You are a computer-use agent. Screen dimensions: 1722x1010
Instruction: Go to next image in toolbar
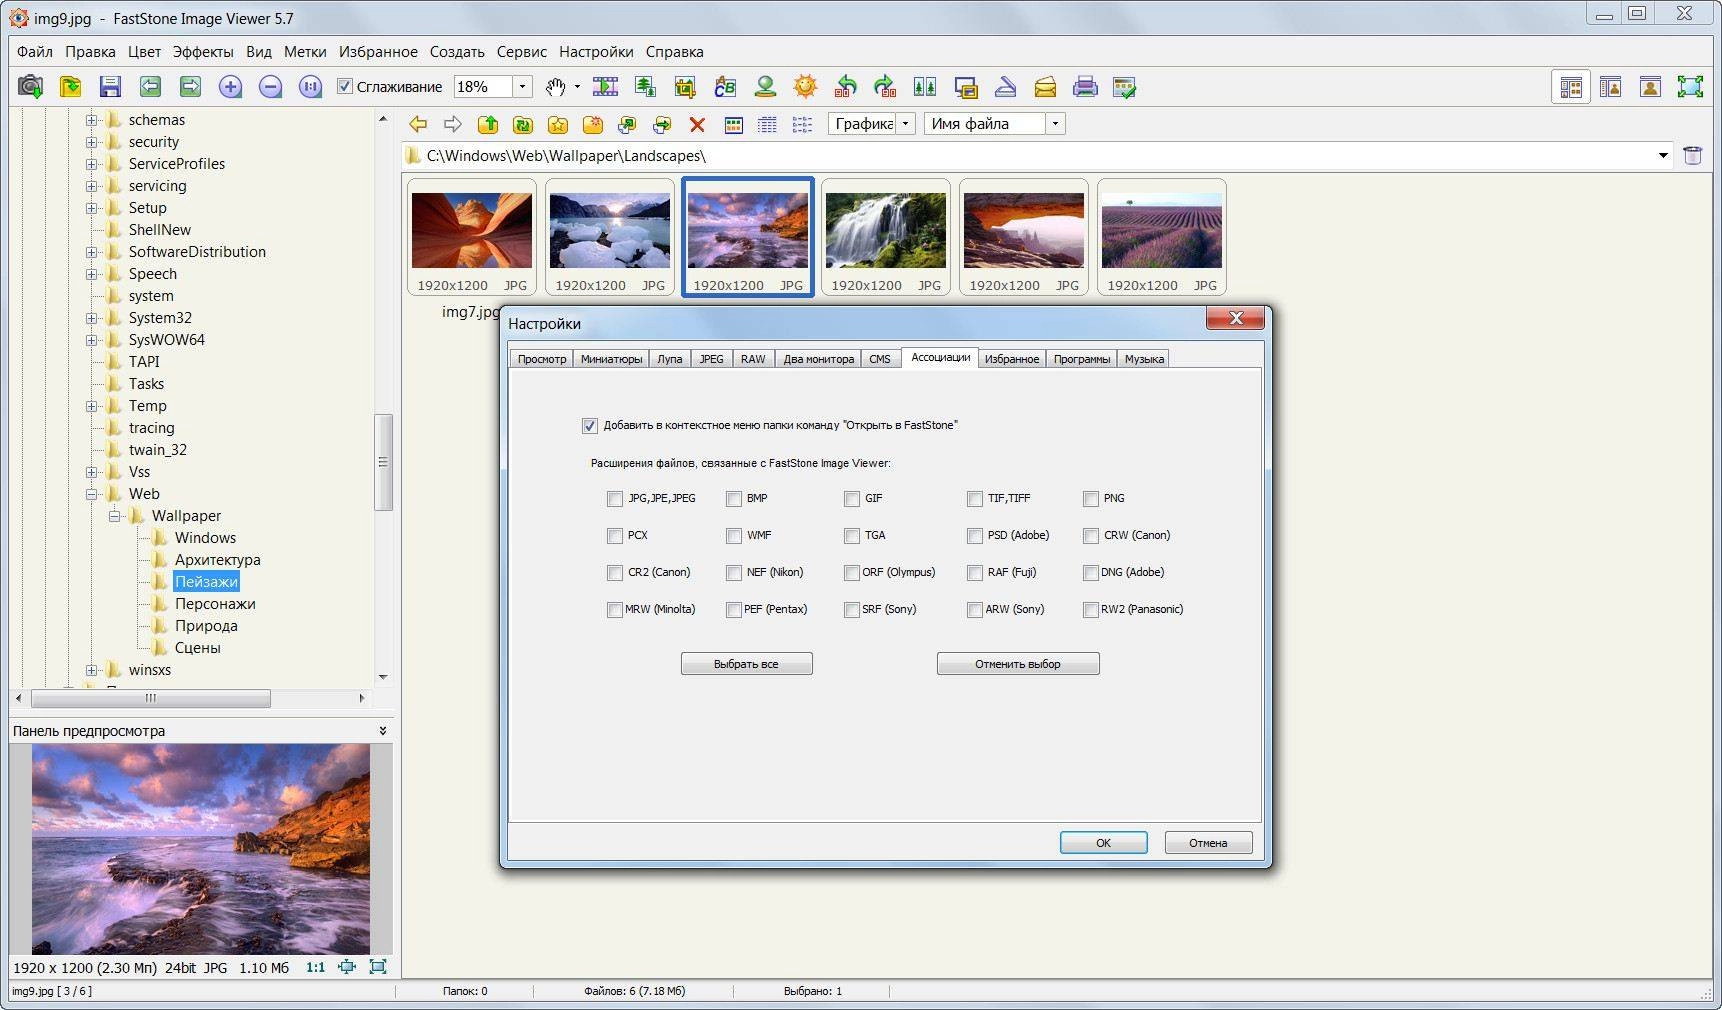(190, 87)
